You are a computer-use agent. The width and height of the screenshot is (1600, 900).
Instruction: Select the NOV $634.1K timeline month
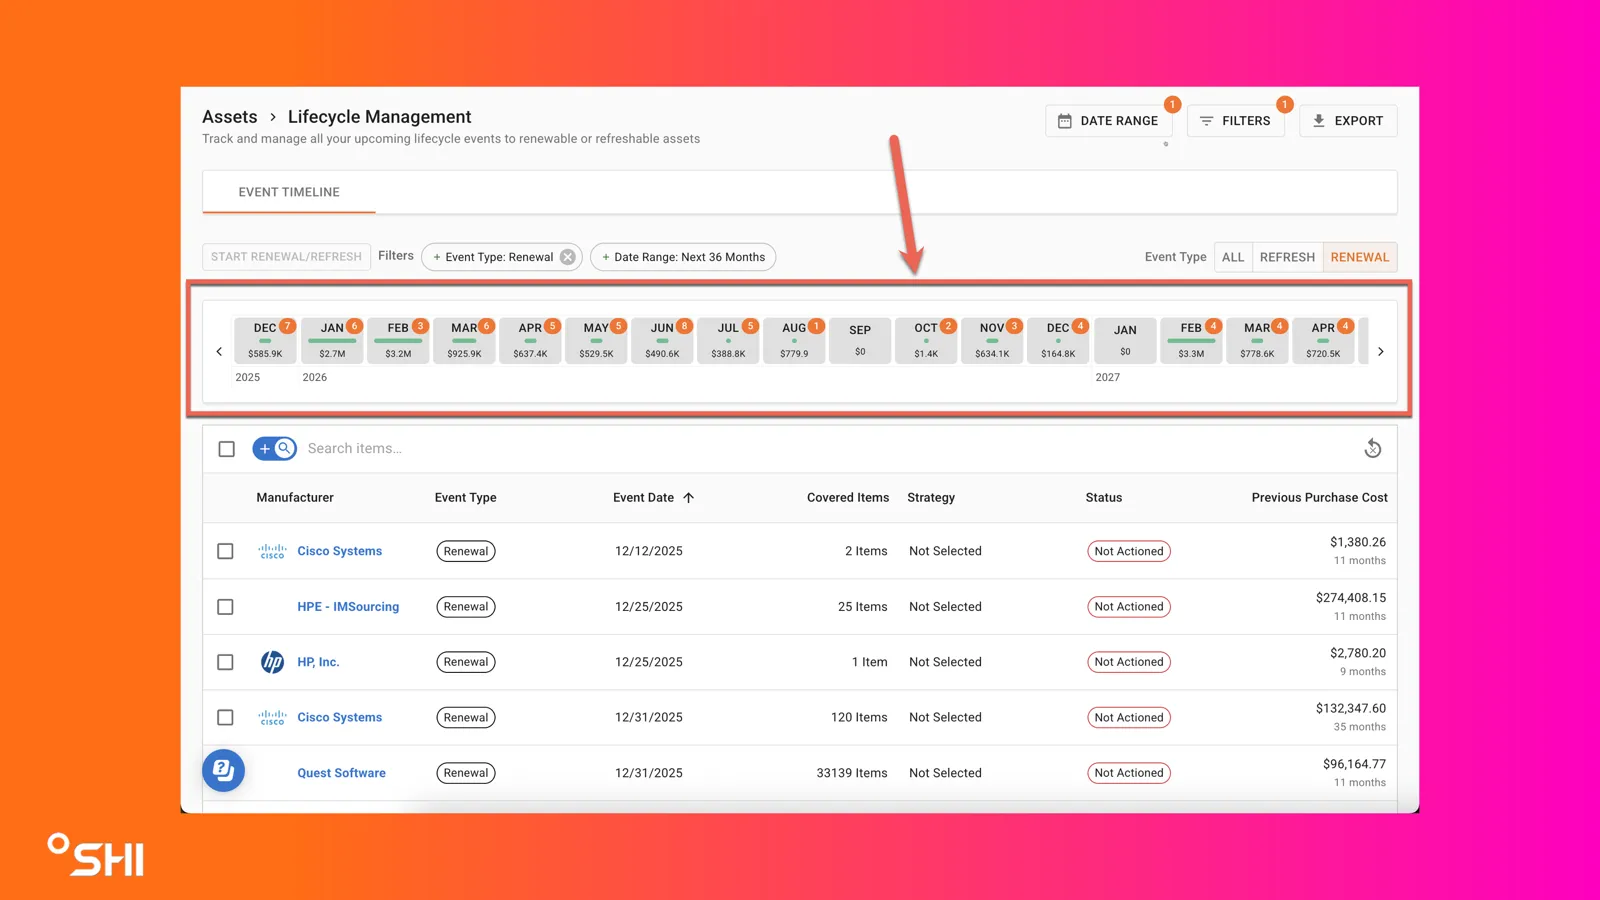point(992,340)
